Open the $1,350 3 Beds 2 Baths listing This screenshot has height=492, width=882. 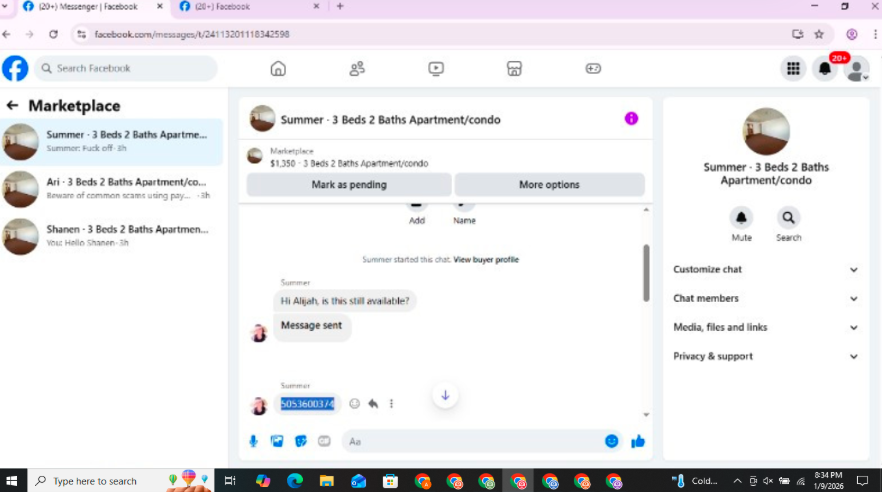click(x=349, y=163)
